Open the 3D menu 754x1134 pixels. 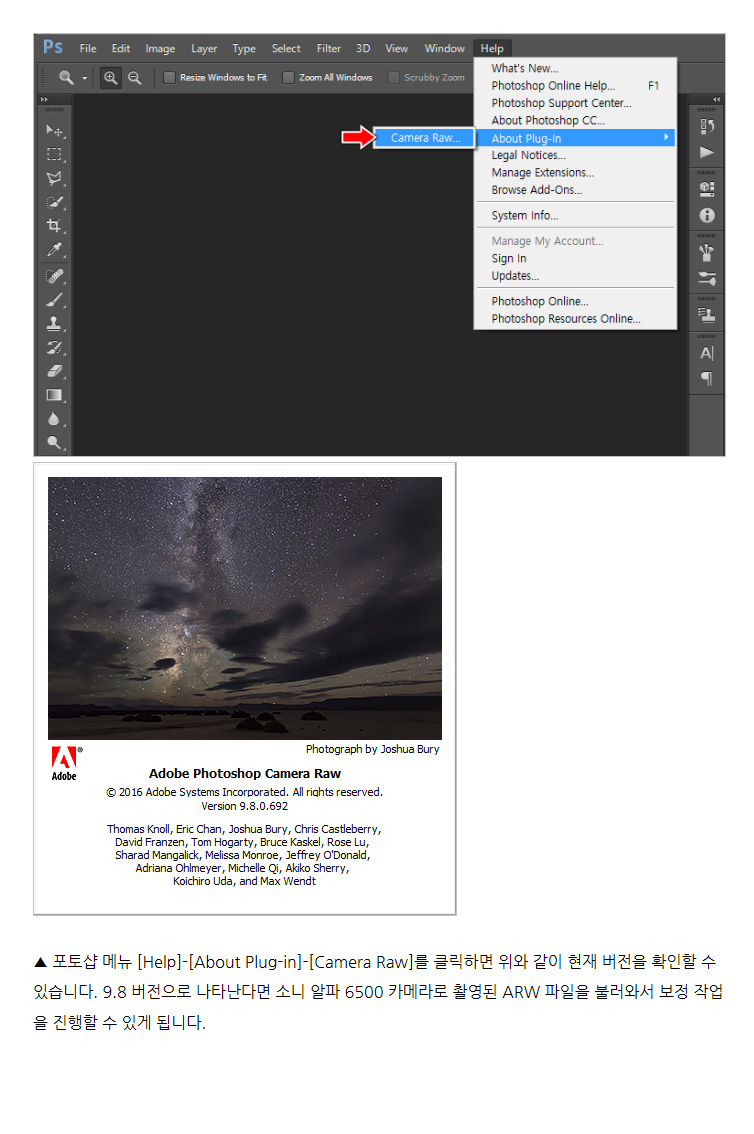pyautogui.click(x=363, y=48)
